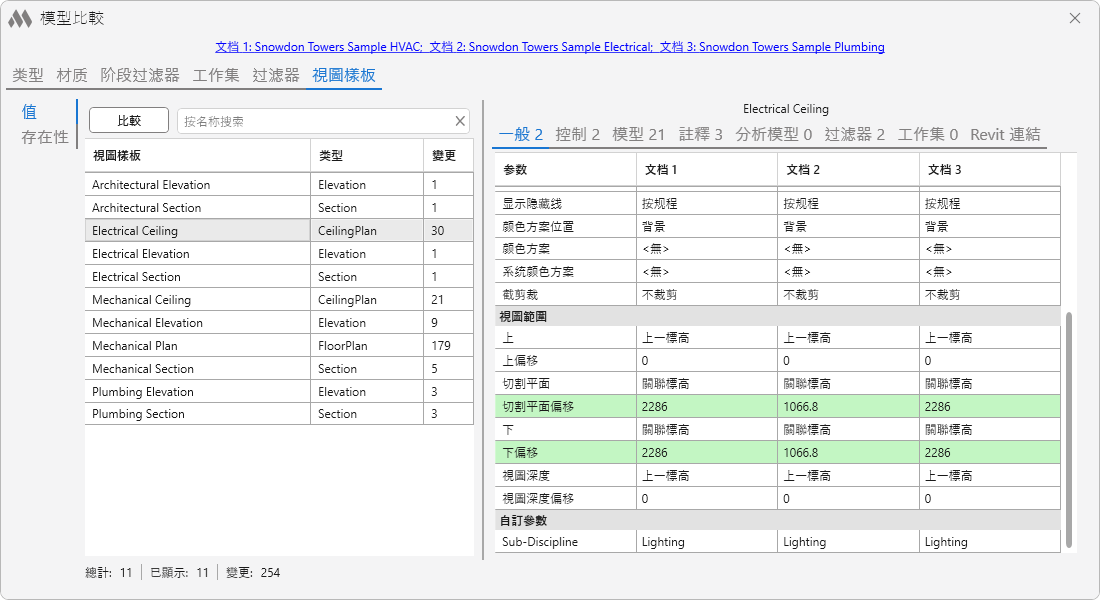Screen dimensions: 1100x600
Task: Clear the search box with the X icon
Action: tap(460, 121)
